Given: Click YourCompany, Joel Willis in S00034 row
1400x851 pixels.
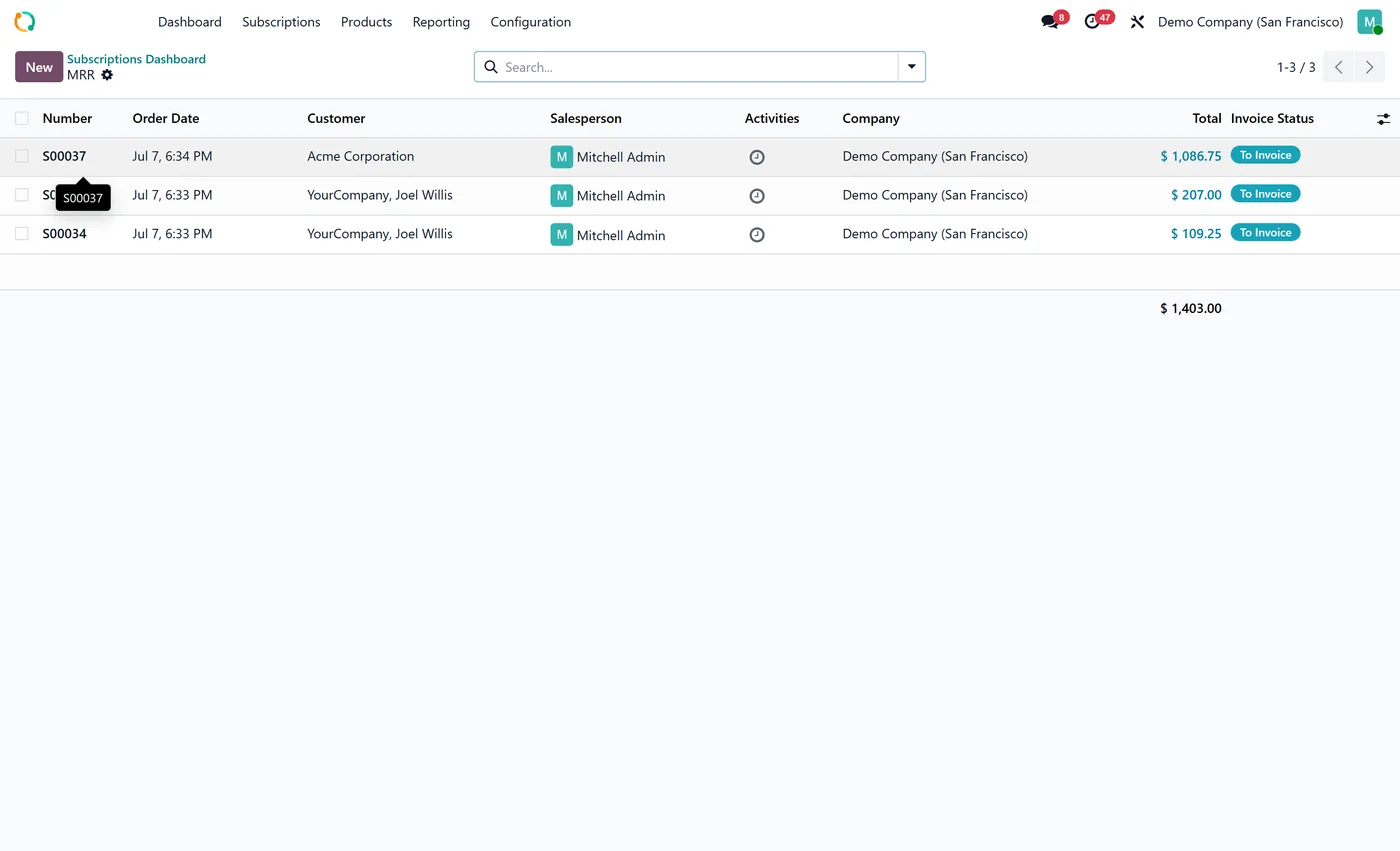Looking at the screenshot, I should coord(380,234).
